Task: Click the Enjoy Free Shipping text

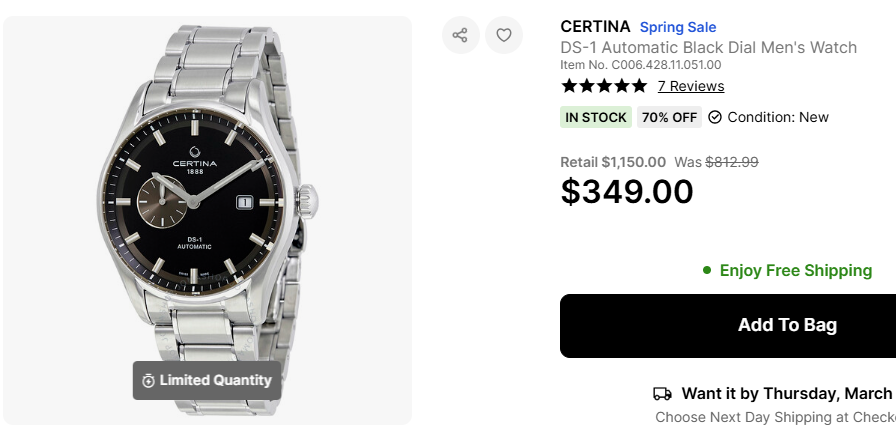Action: coord(795,270)
